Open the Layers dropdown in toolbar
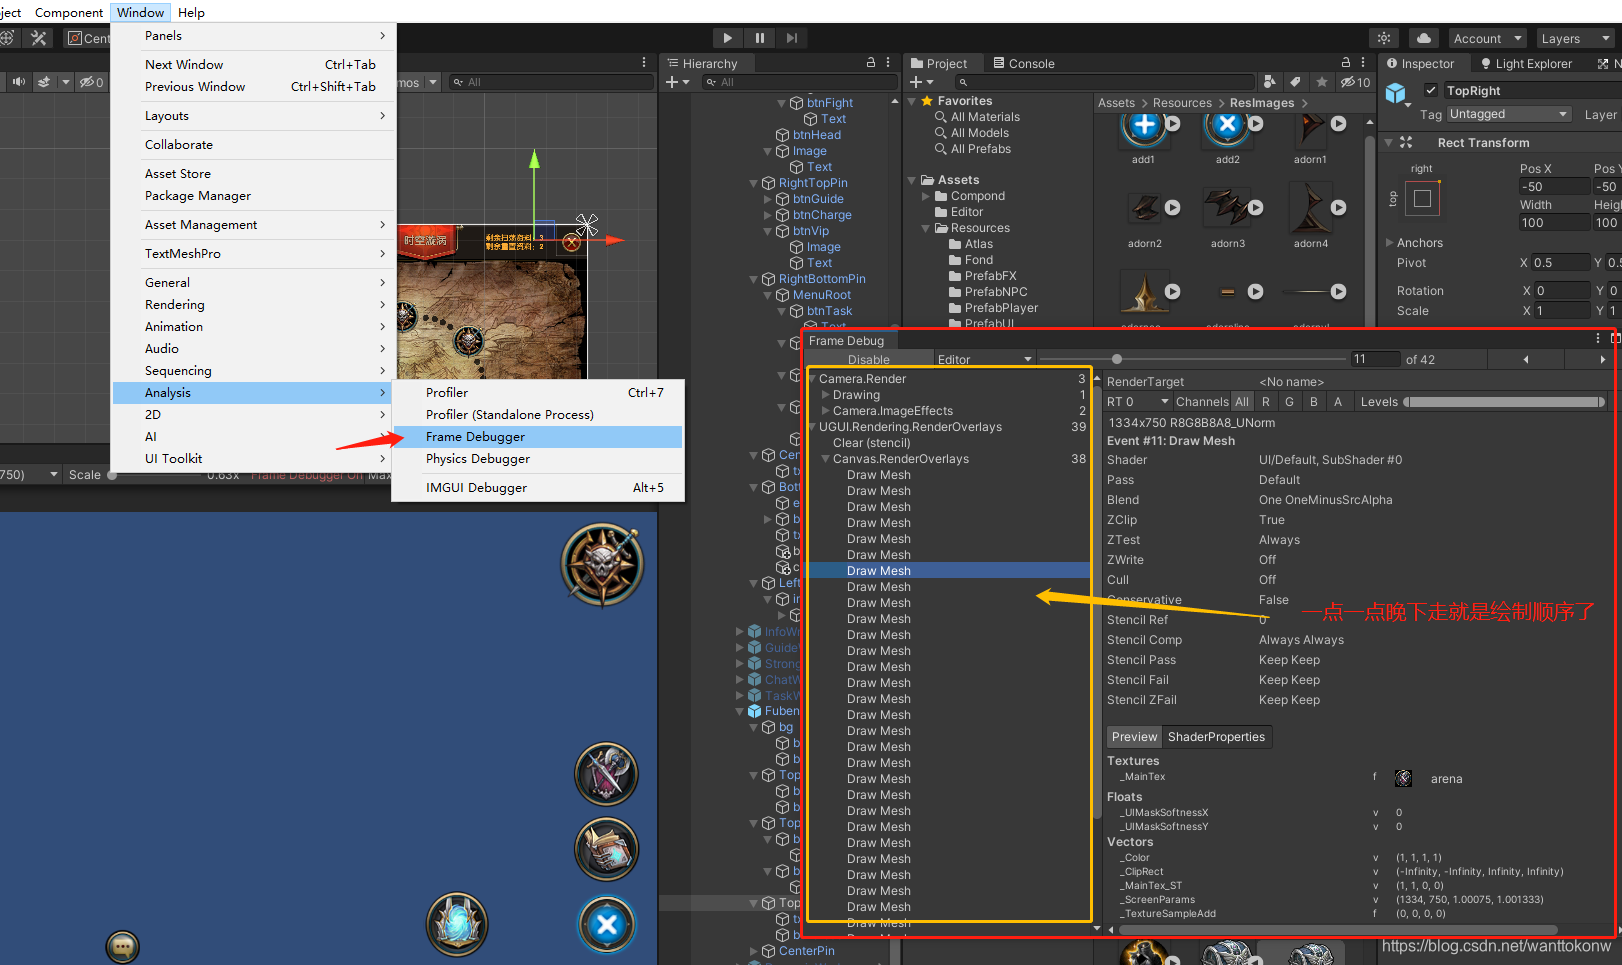Screen dimensions: 1622x965 pyautogui.click(x=1575, y=38)
